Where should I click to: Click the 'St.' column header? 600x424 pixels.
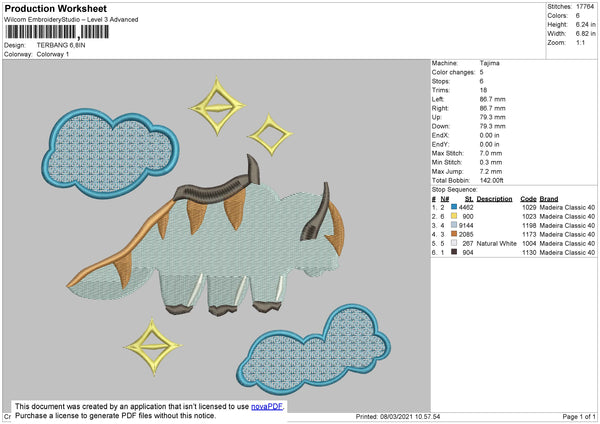click(x=469, y=199)
